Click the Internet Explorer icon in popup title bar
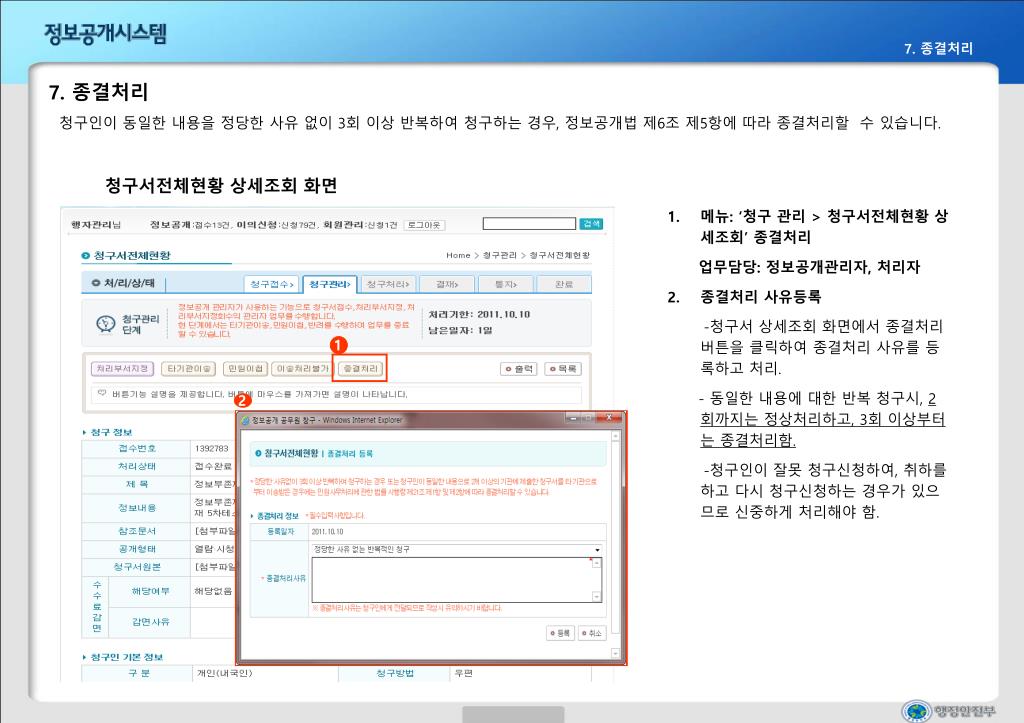 pos(246,420)
